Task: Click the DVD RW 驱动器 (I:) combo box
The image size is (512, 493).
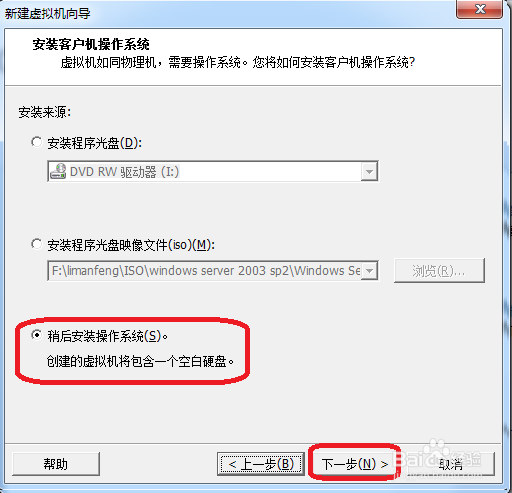Action: click(x=213, y=171)
